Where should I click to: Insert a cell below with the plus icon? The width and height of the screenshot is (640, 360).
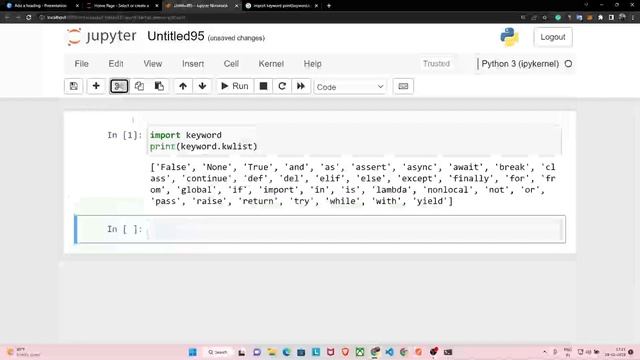96,86
